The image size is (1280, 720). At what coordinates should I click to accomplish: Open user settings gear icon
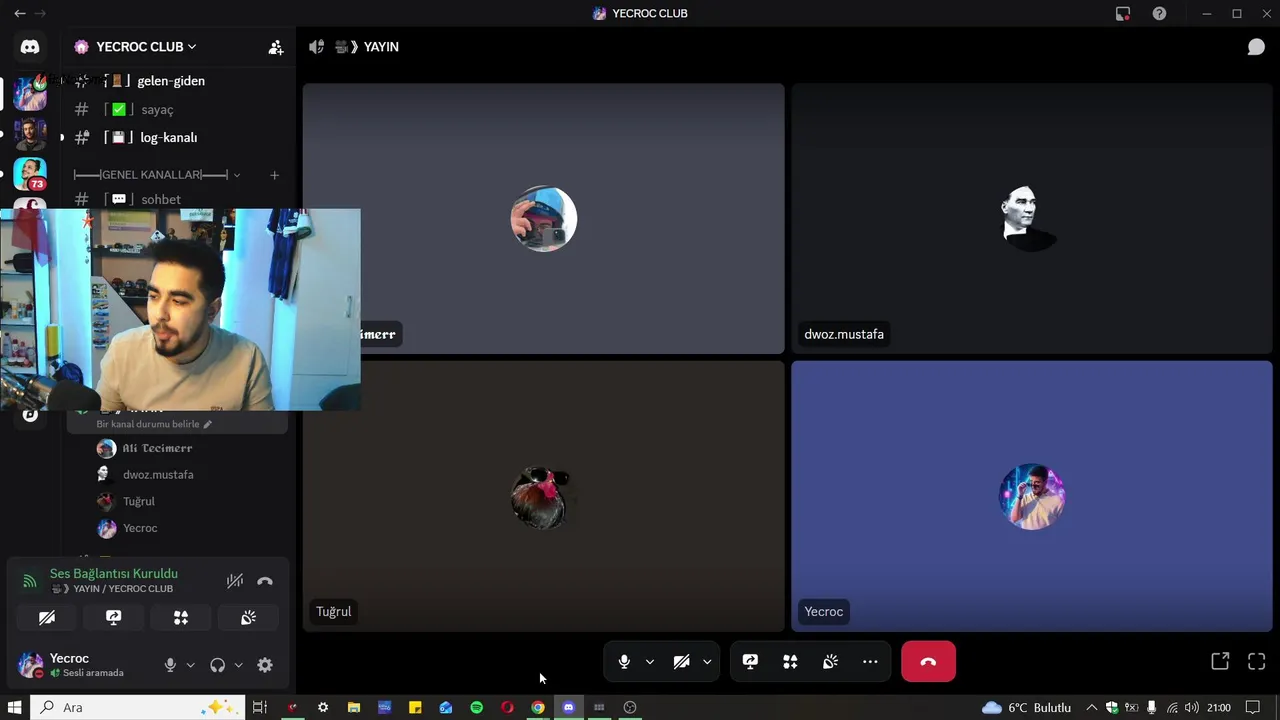(265, 665)
